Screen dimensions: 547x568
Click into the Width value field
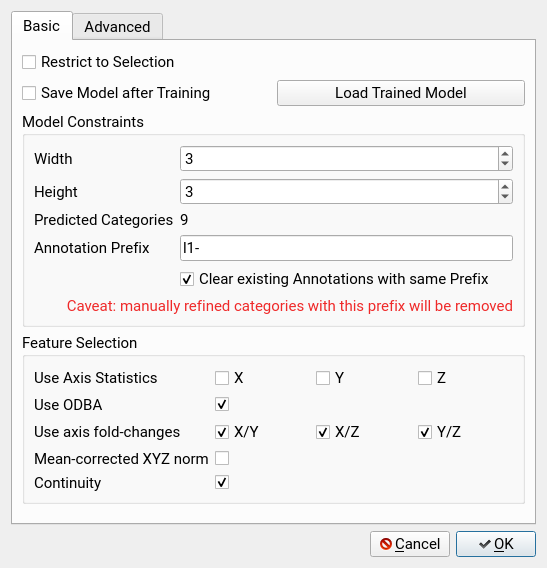[x=339, y=159]
